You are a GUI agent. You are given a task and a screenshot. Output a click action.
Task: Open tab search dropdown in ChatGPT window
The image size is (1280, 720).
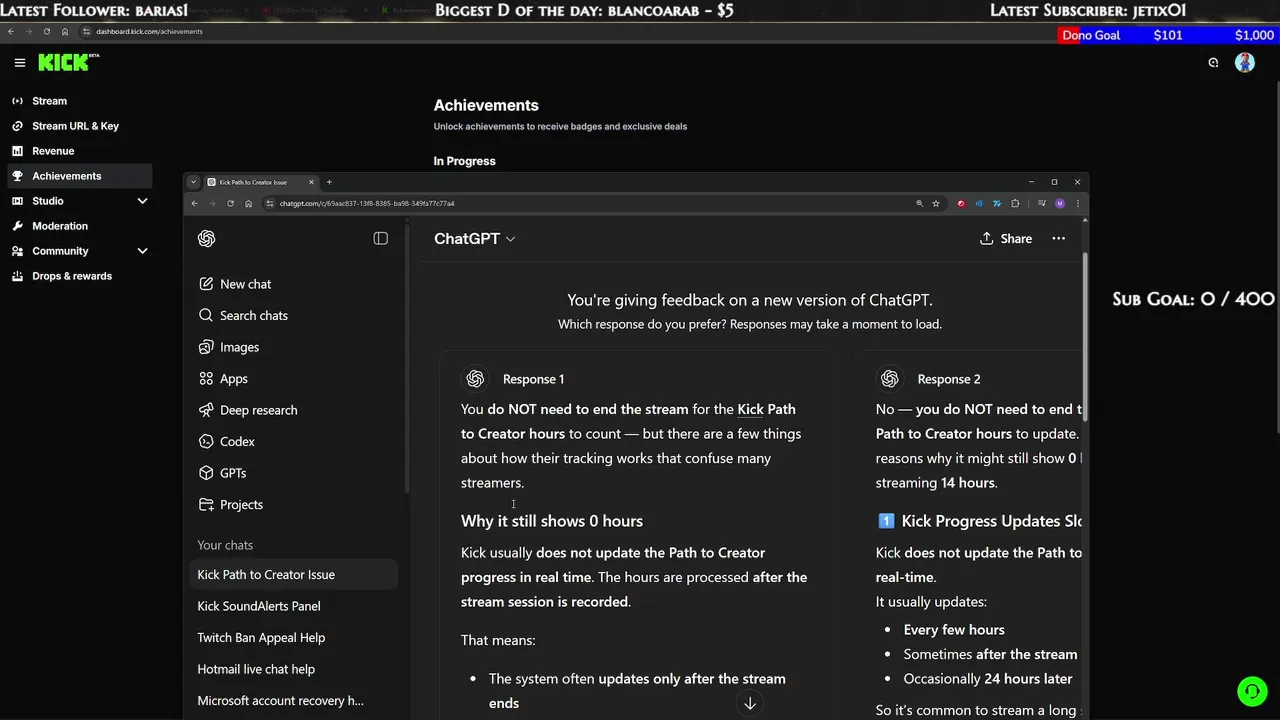pyautogui.click(x=193, y=182)
